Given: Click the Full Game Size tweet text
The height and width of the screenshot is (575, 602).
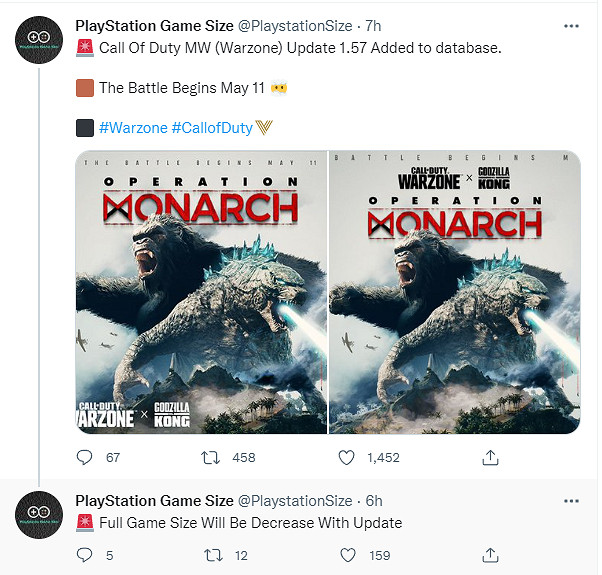Looking at the screenshot, I should (x=250, y=522).
